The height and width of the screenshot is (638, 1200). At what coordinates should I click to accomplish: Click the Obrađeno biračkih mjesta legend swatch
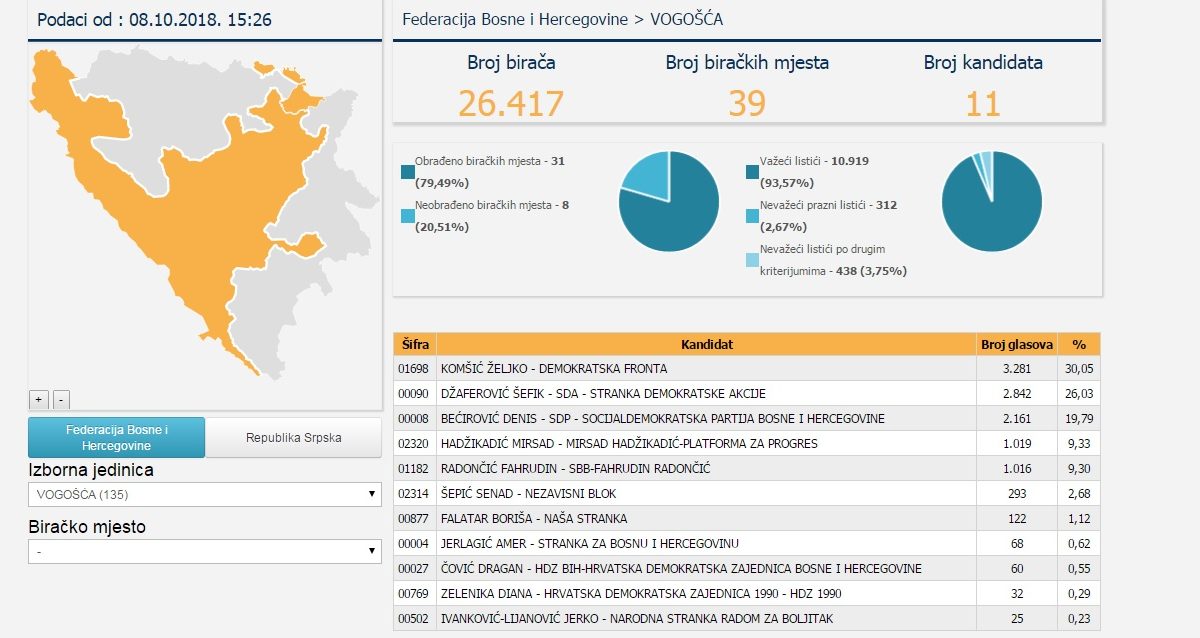407,171
